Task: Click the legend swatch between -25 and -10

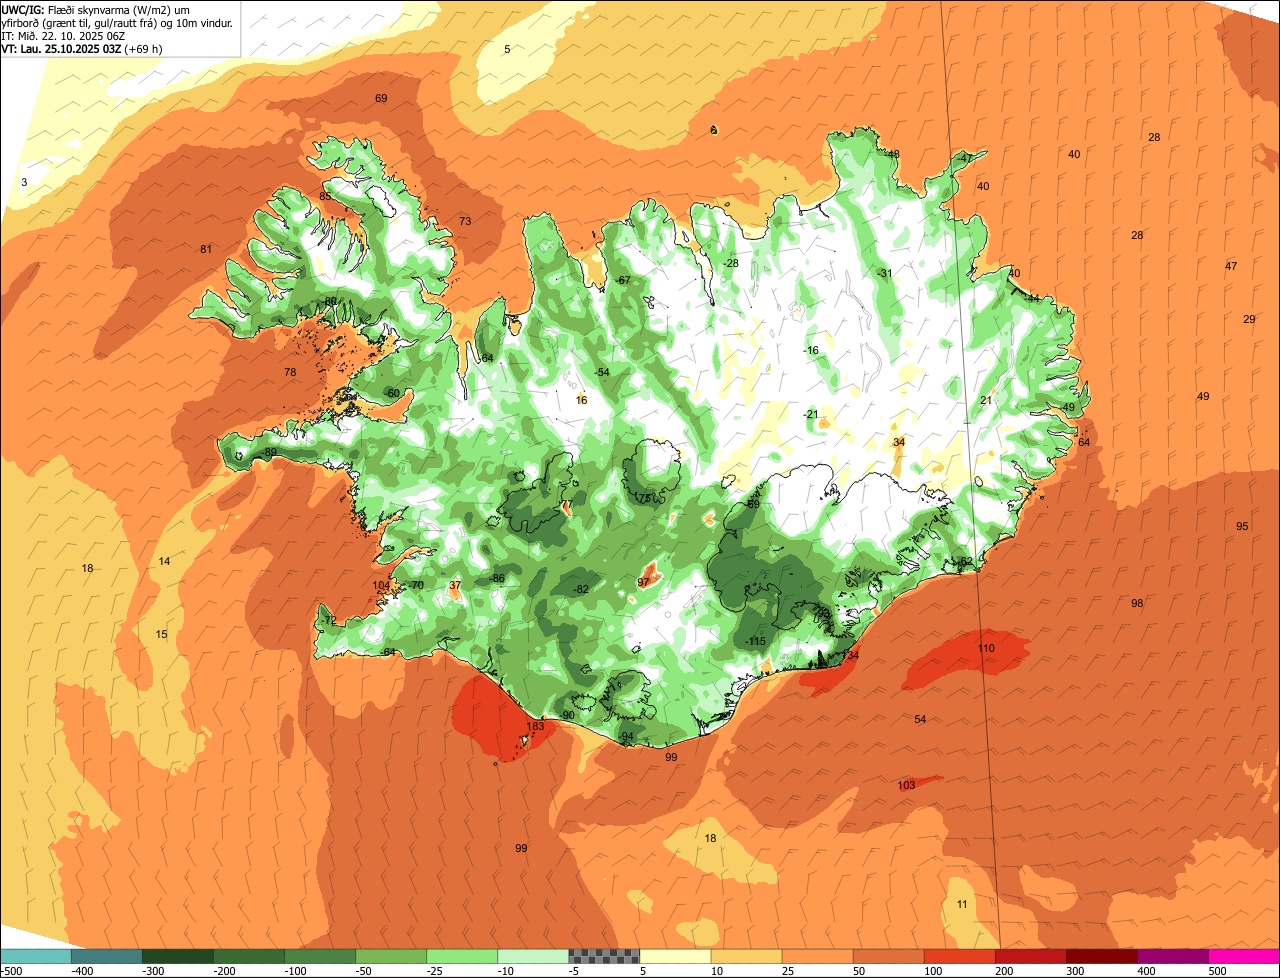Action: coord(461,955)
